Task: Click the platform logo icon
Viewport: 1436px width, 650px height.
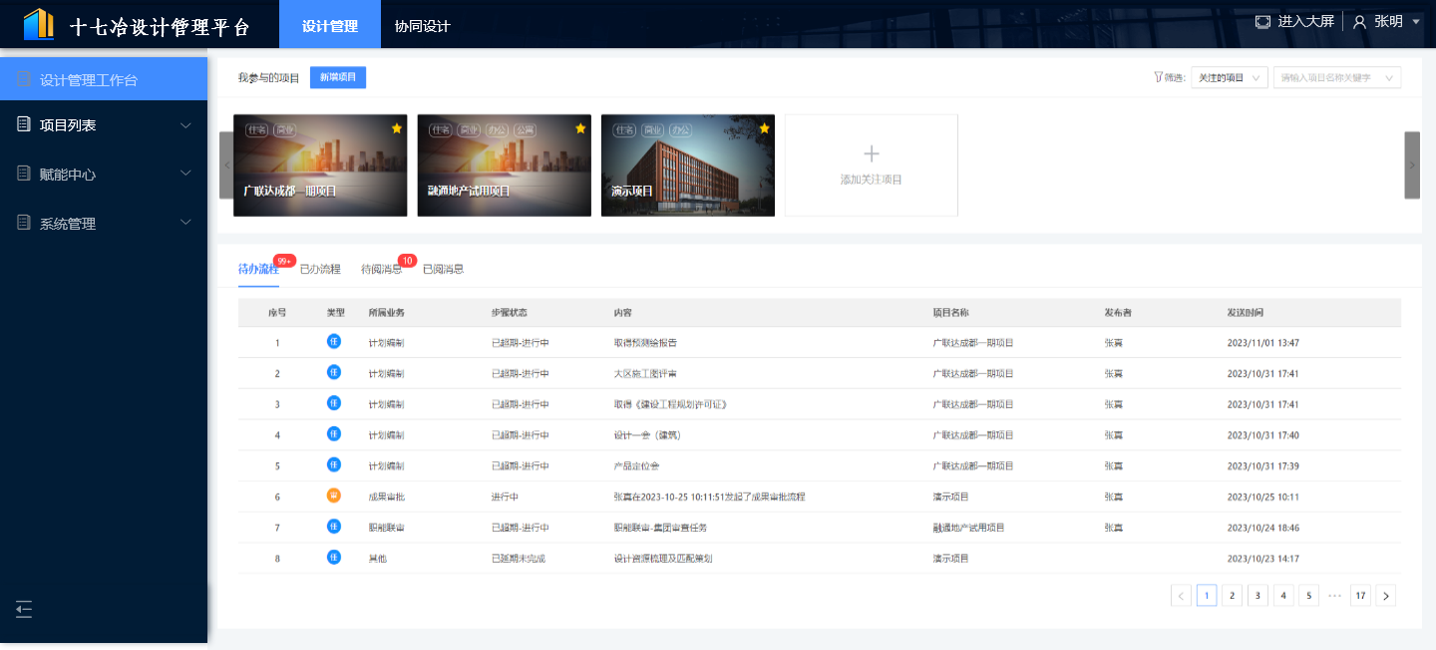Action: pos(39,24)
